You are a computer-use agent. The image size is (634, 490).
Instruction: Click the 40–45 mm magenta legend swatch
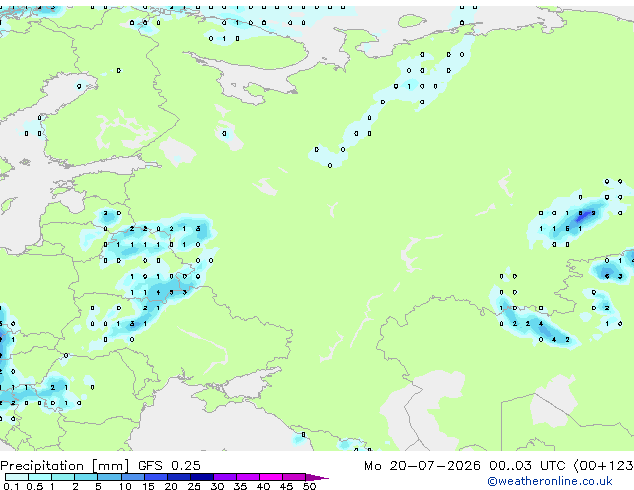271,477
